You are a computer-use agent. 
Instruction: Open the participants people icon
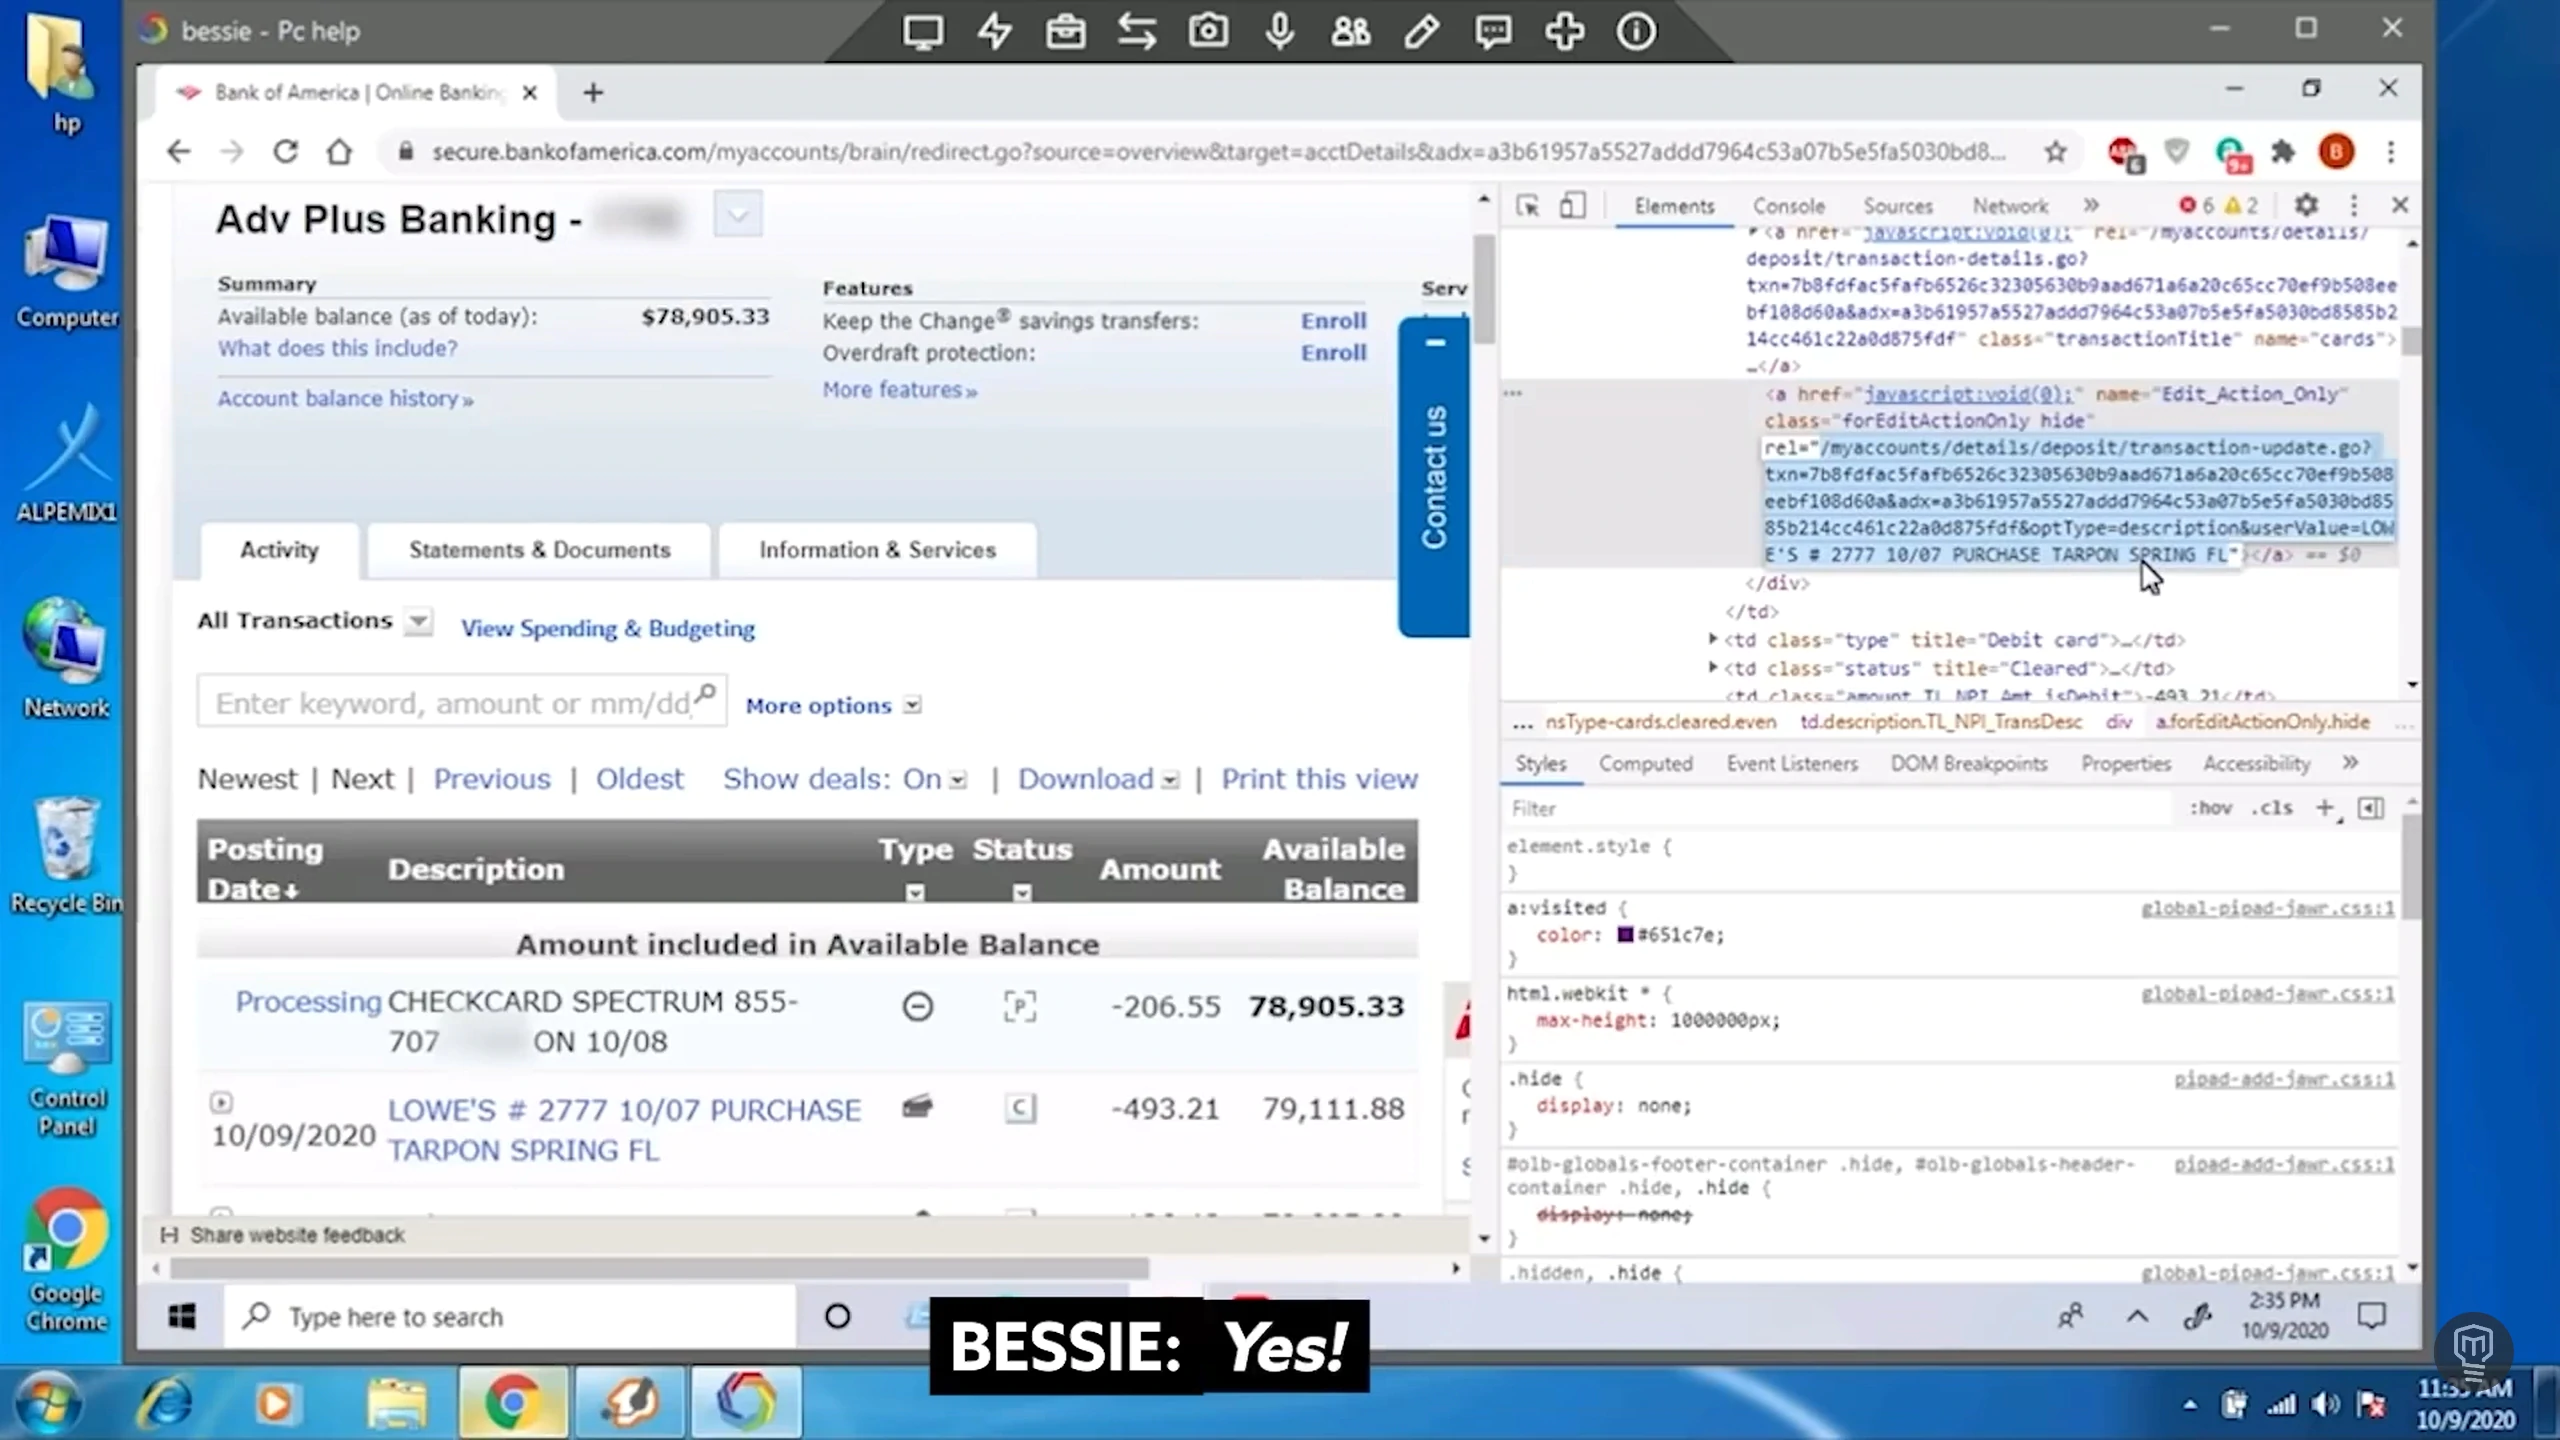[1350, 32]
